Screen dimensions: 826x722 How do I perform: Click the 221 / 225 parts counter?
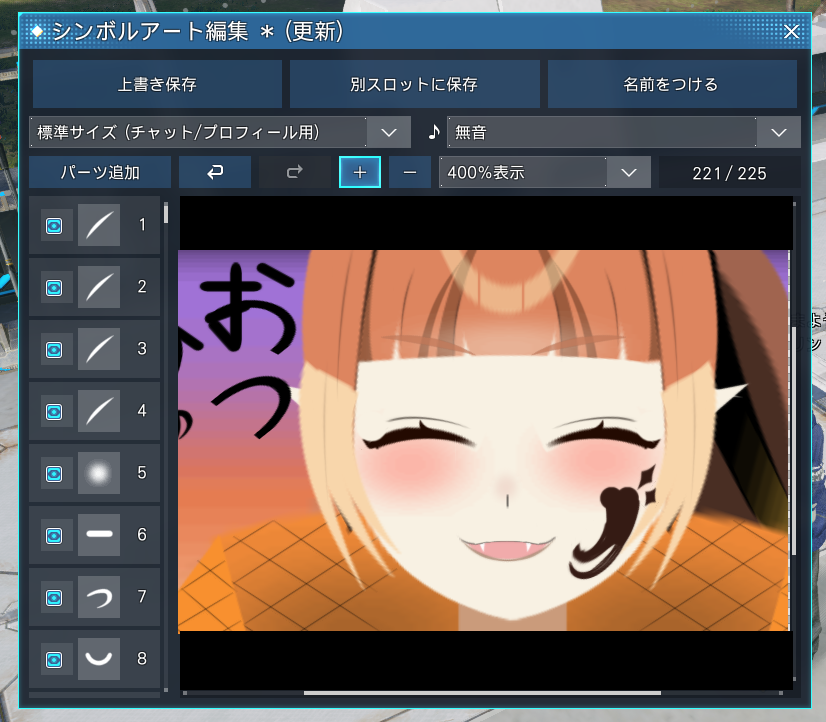tap(729, 173)
